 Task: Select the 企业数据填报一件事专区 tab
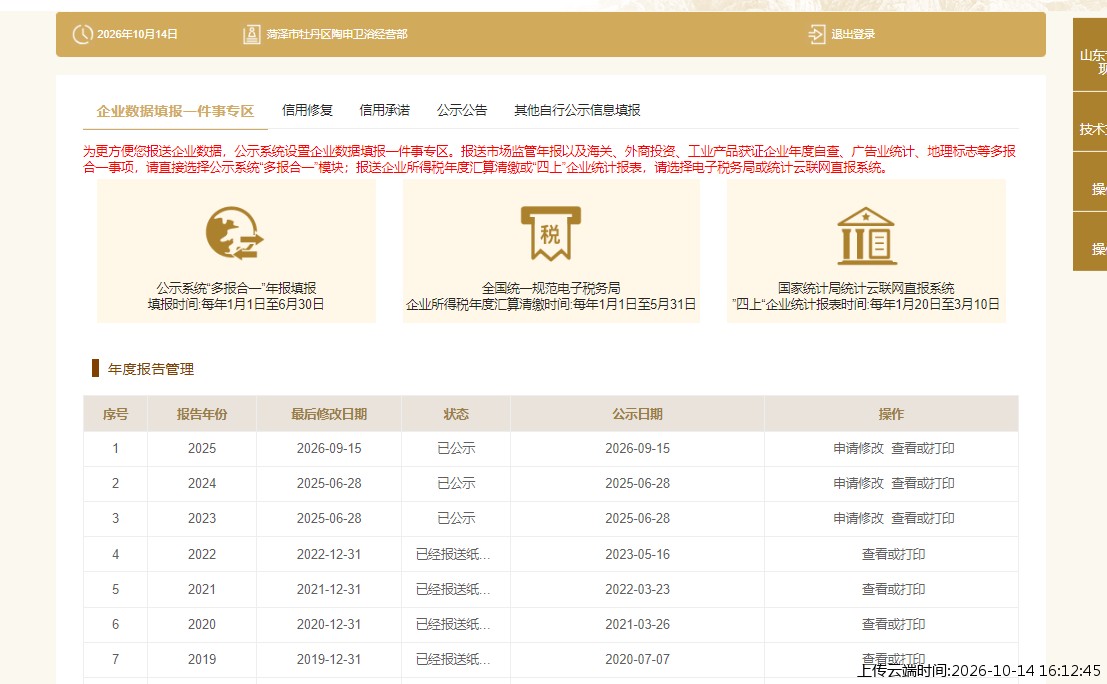pos(175,111)
